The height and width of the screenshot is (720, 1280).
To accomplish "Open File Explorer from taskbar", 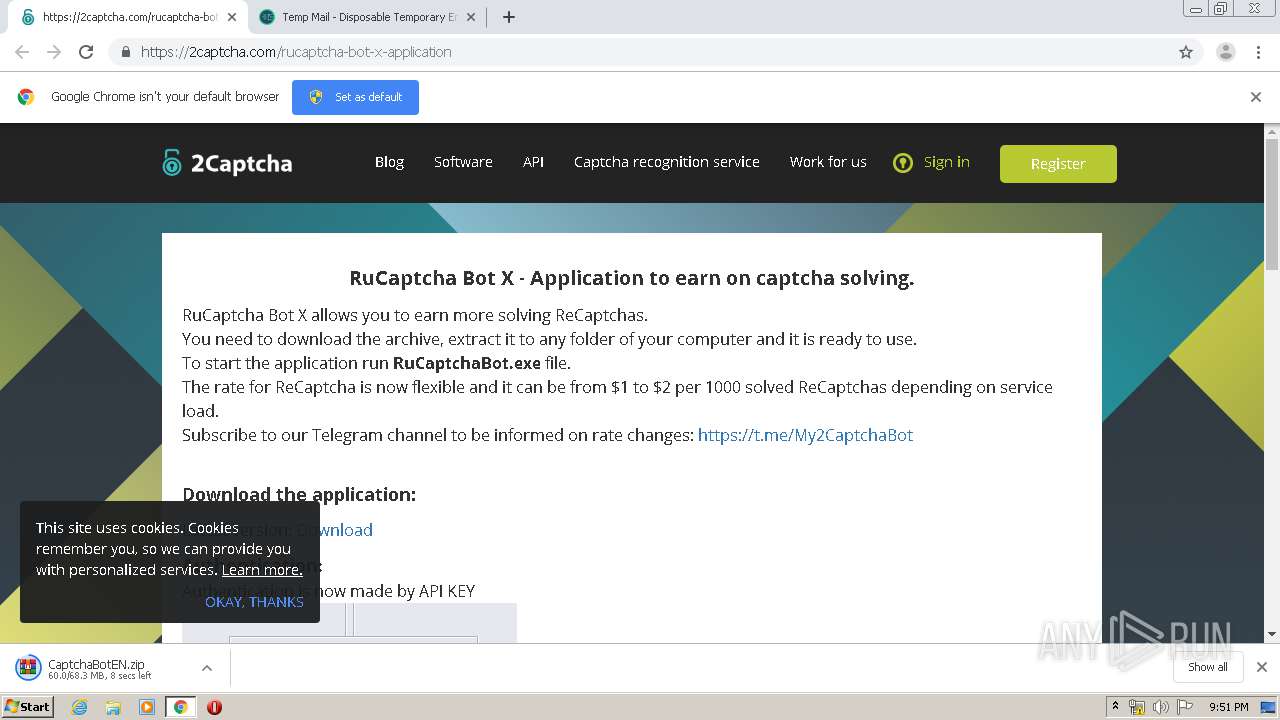I will (113, 707).
